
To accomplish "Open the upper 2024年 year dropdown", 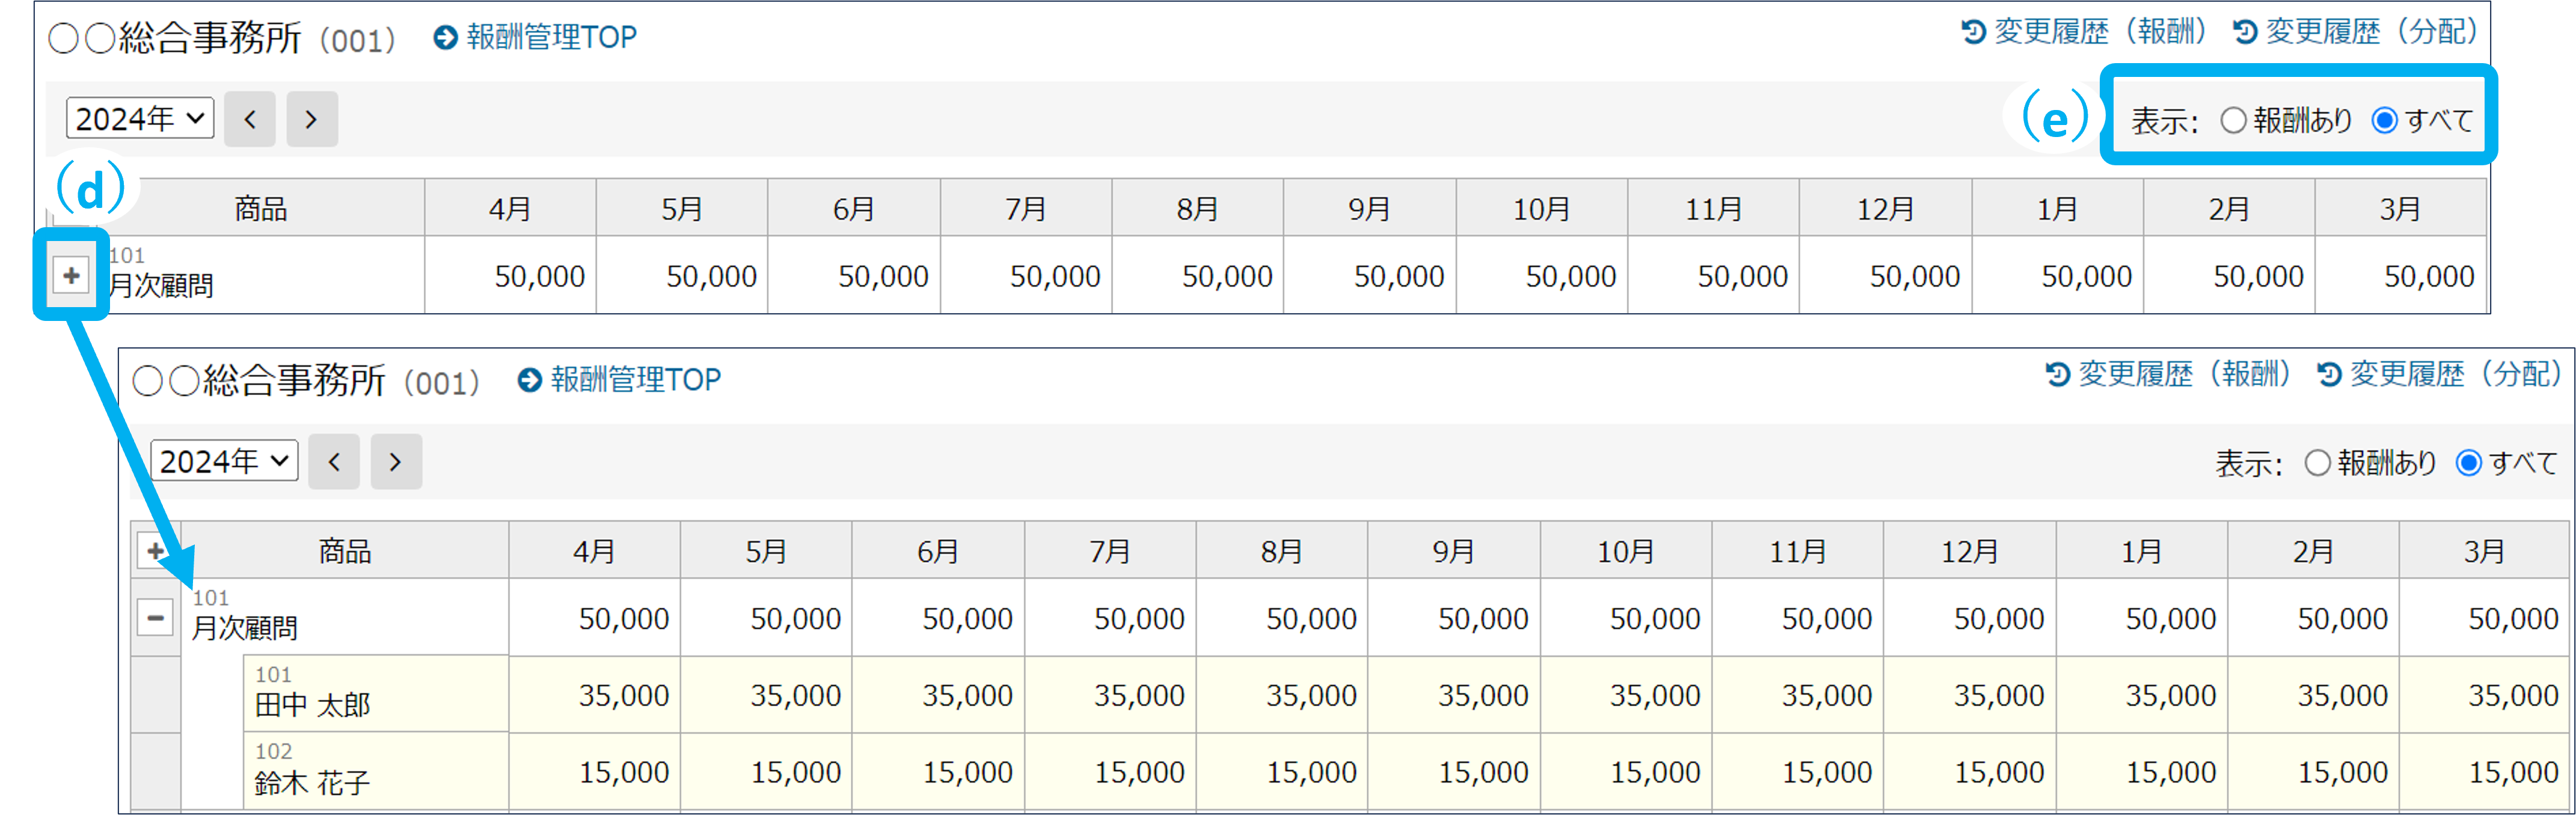I will [140, 119].
